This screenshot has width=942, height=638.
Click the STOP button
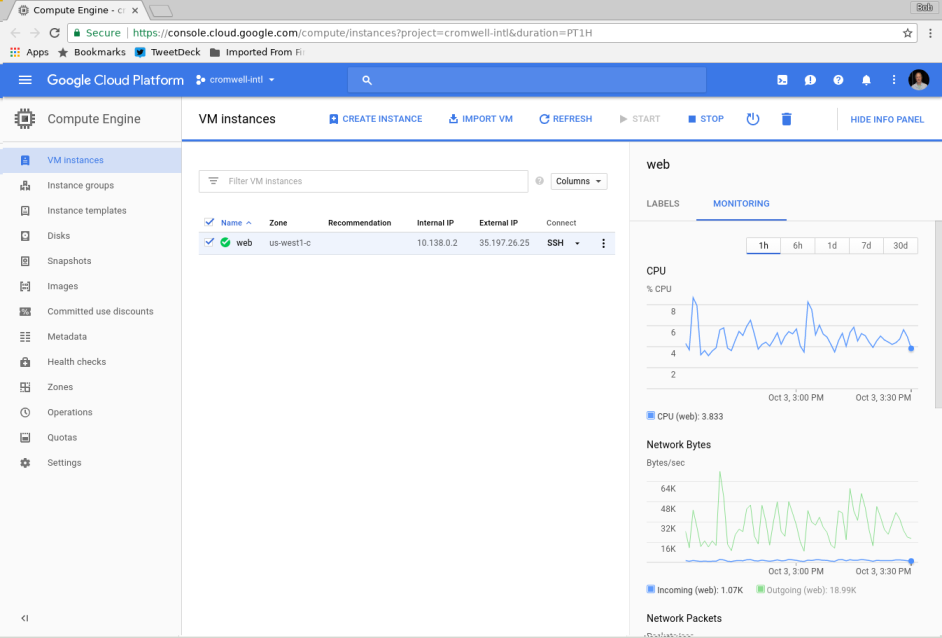click(705, 119)
